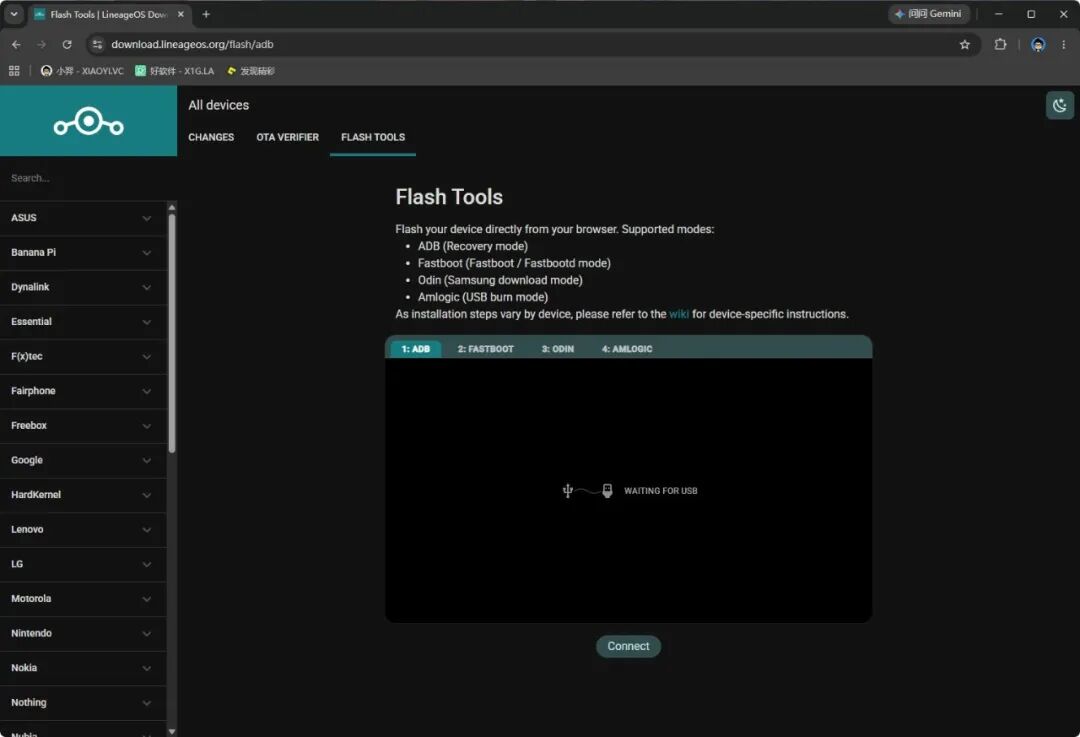Click the 'WAITING FOR USB' status text
1080x737 pixels.
pyautogui.click(x=661, y=491)
